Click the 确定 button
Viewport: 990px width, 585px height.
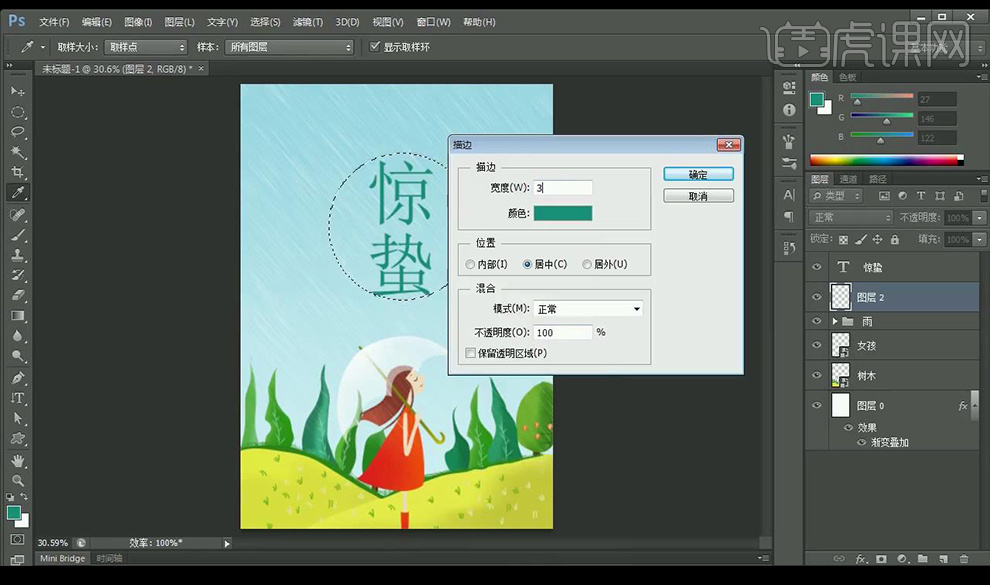click(698, 174)
